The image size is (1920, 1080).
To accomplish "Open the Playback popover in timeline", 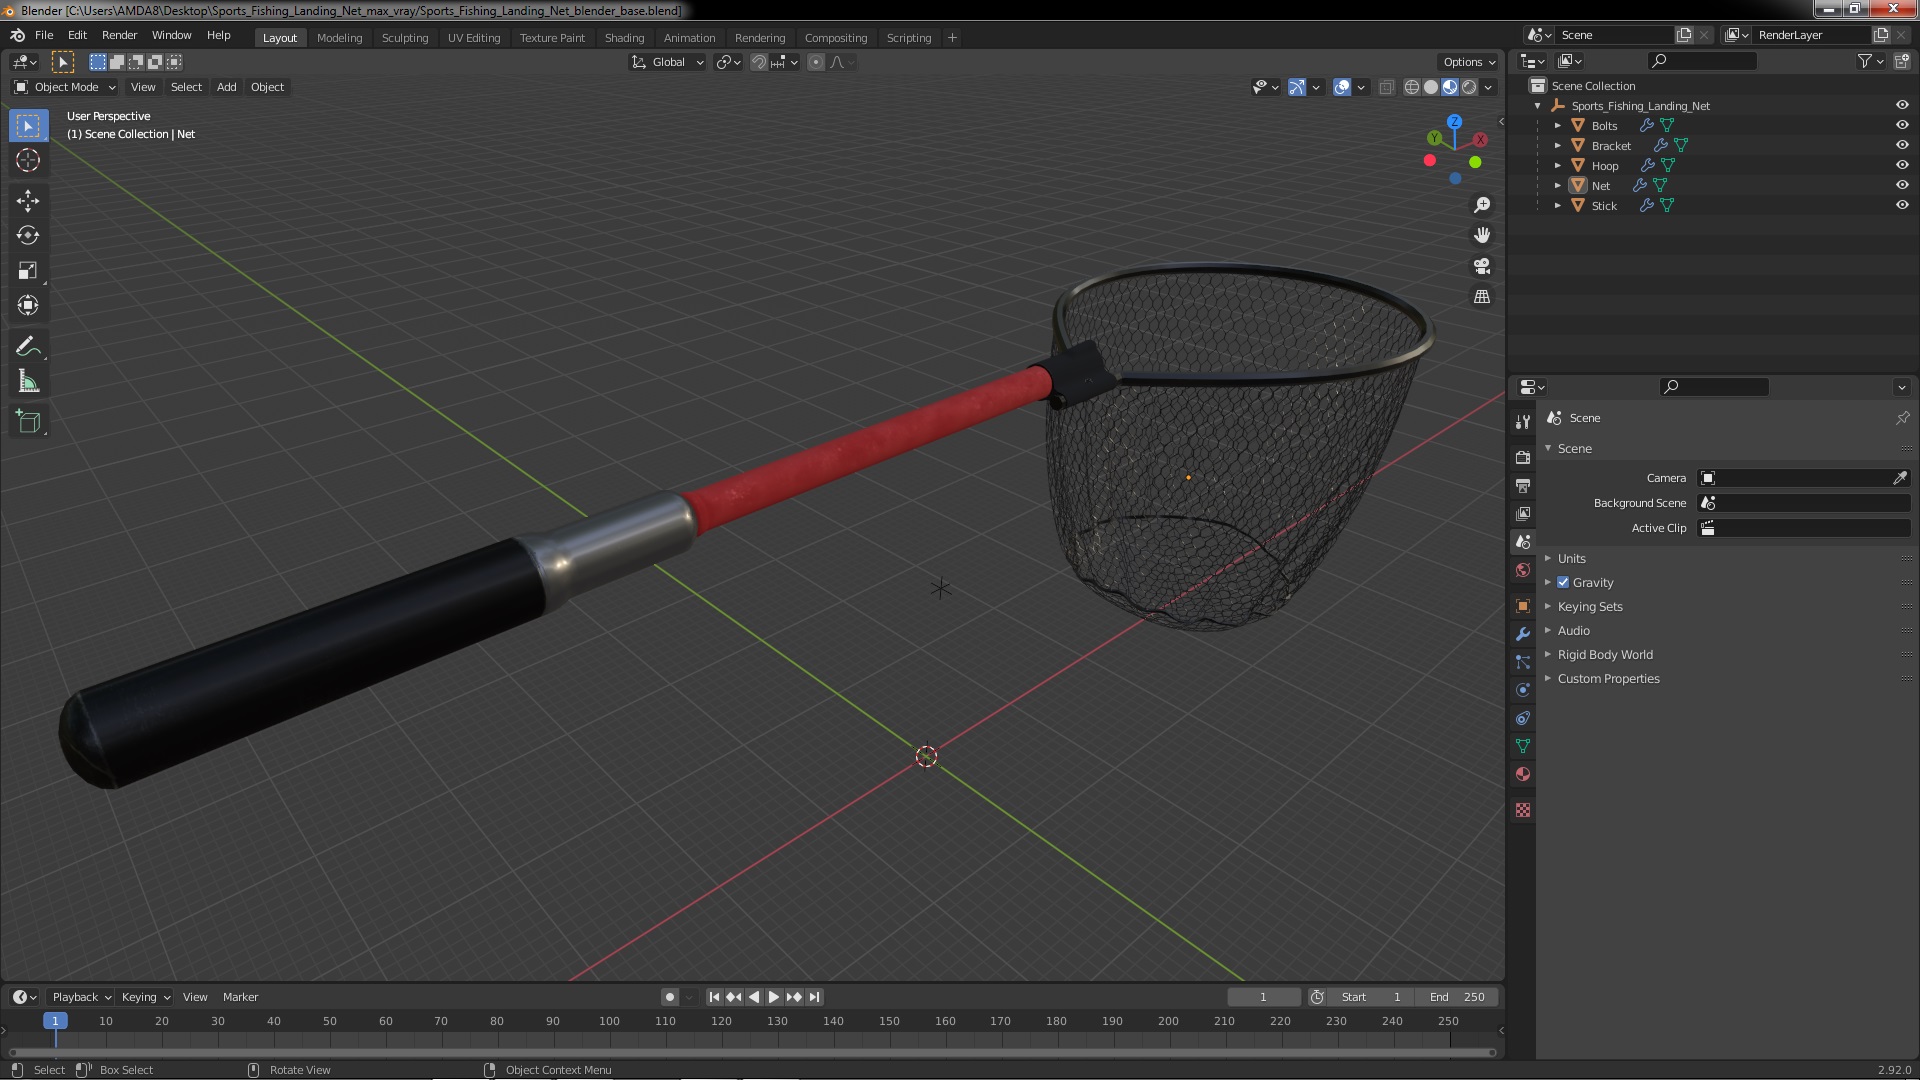I will click(81, 997).
